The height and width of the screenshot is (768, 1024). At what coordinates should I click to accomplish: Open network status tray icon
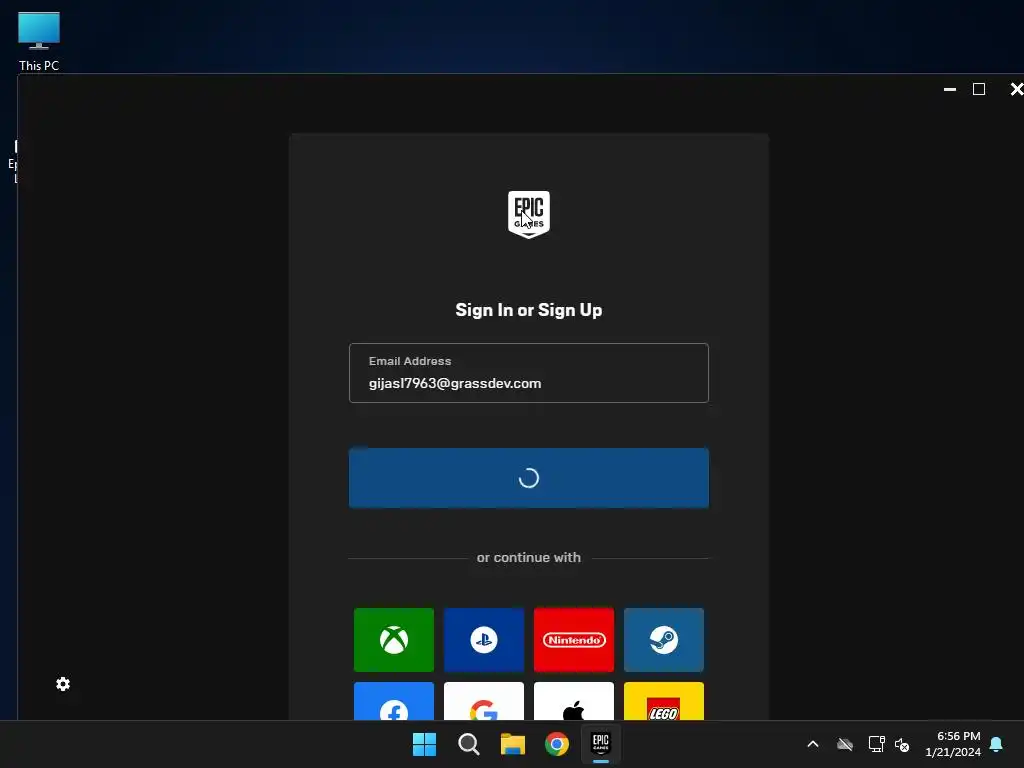tap(876, 744)
